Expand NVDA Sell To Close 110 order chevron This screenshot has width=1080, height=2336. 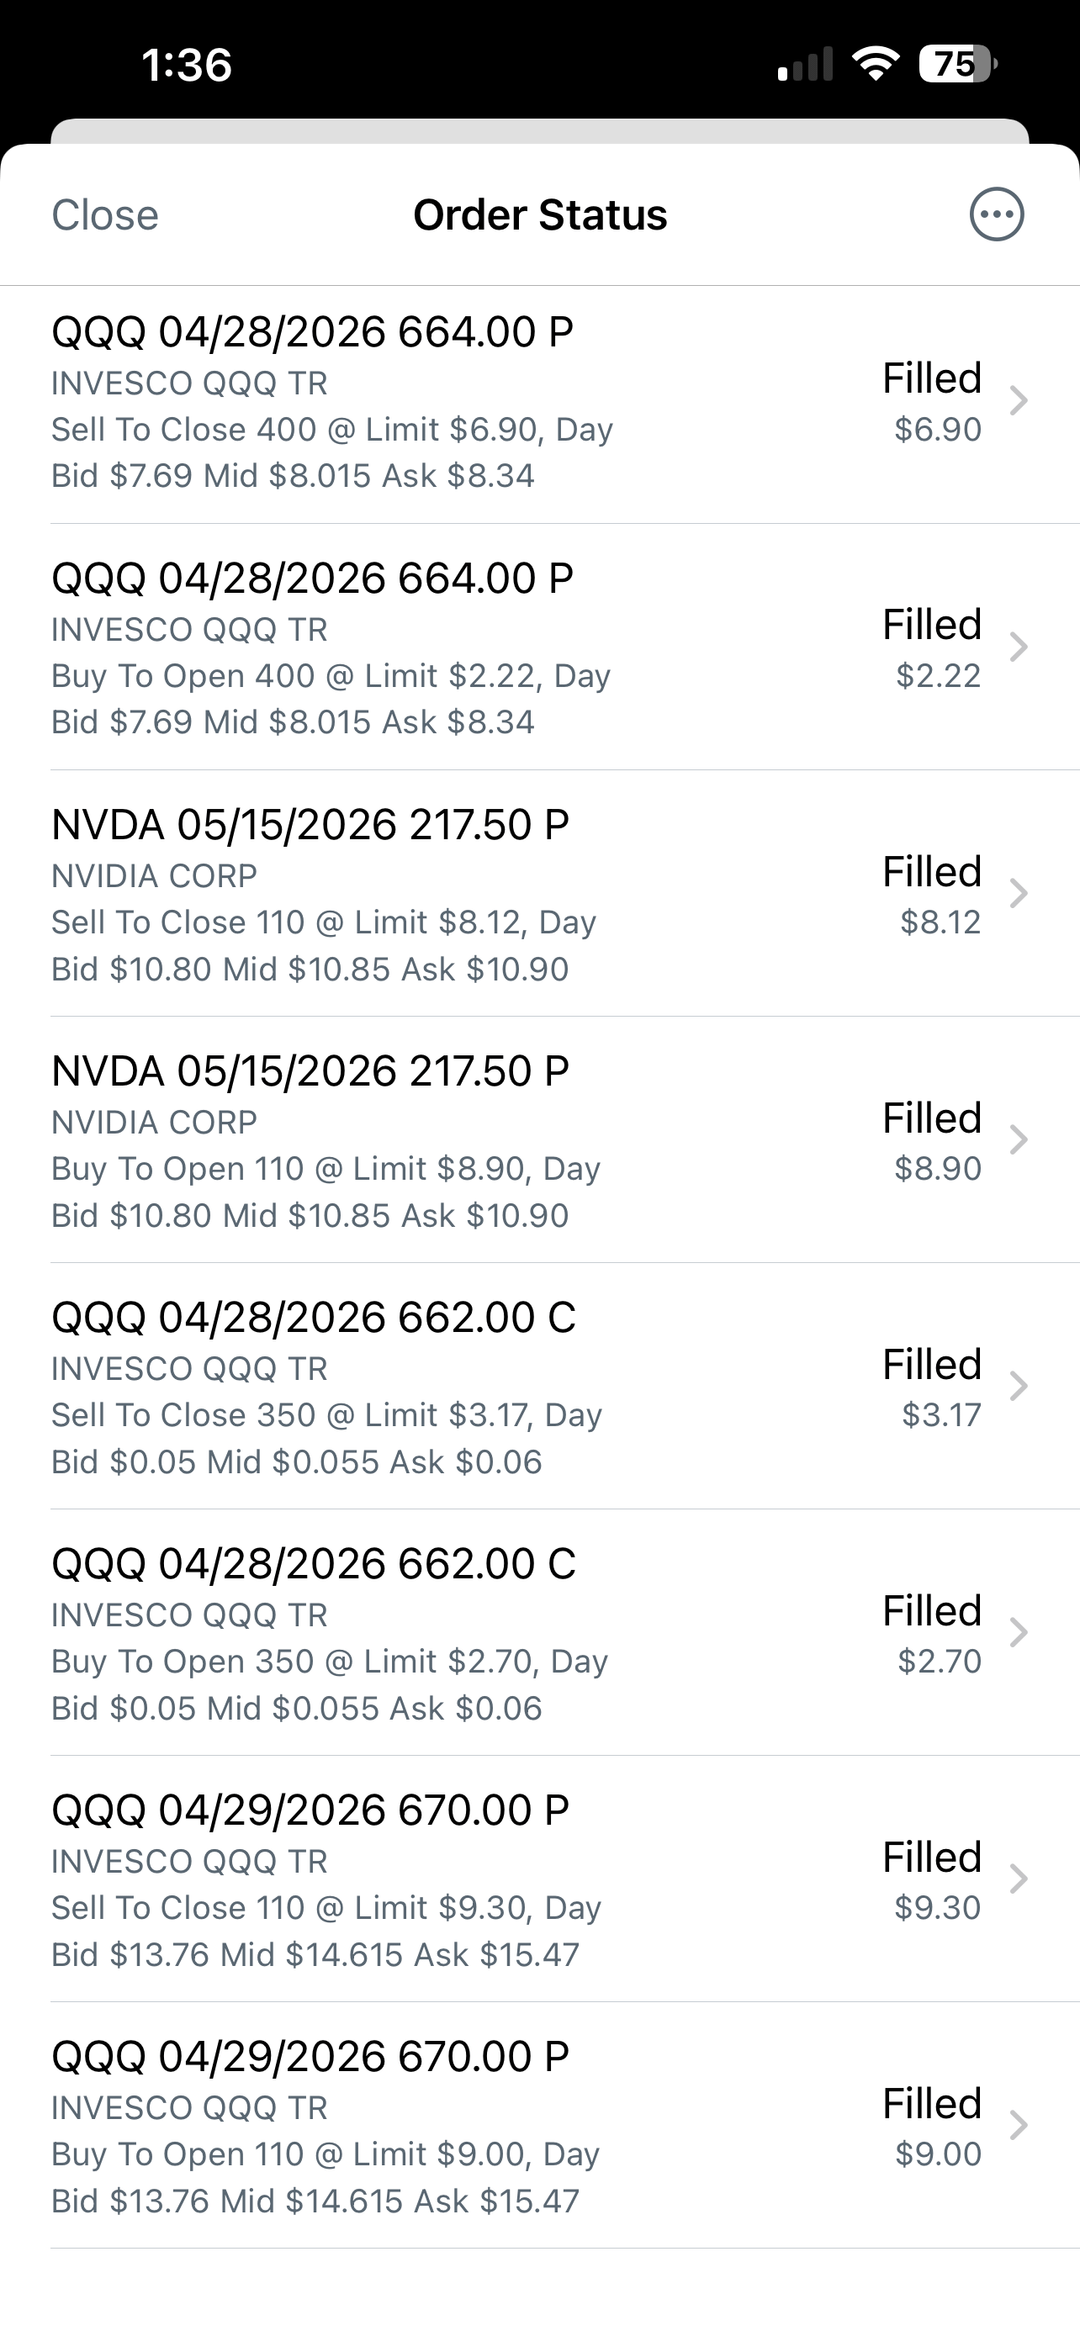click(1018, 894)
